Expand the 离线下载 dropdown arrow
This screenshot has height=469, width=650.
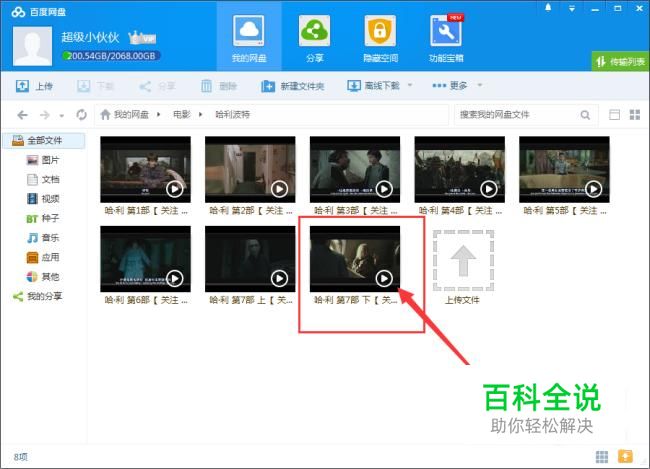pyautogui.click(x=410, y=85)
